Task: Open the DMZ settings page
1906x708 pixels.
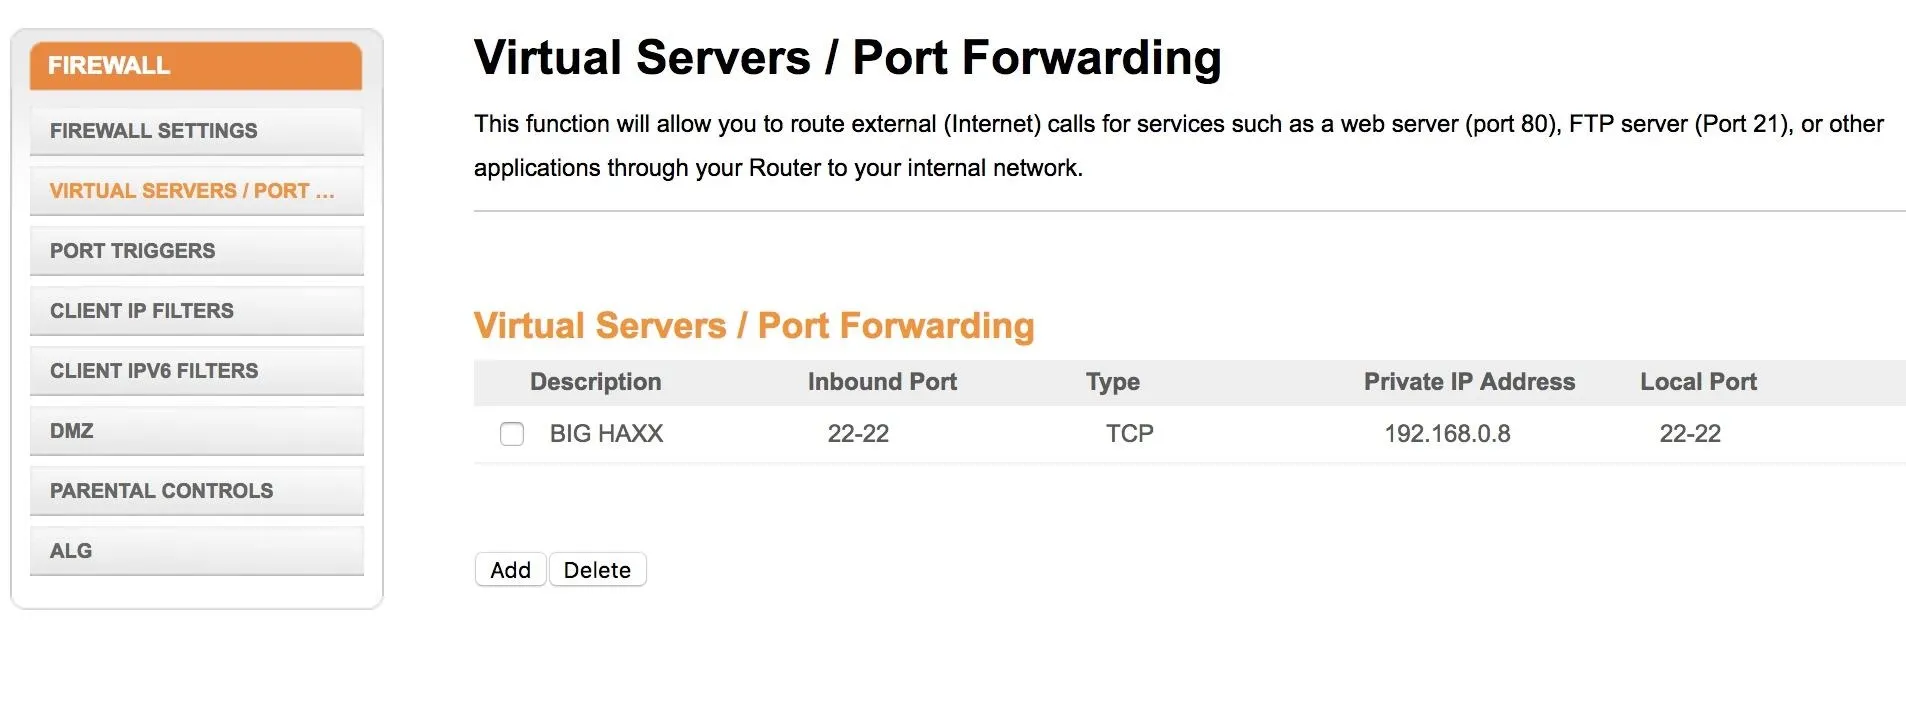Action: point(196,431)
